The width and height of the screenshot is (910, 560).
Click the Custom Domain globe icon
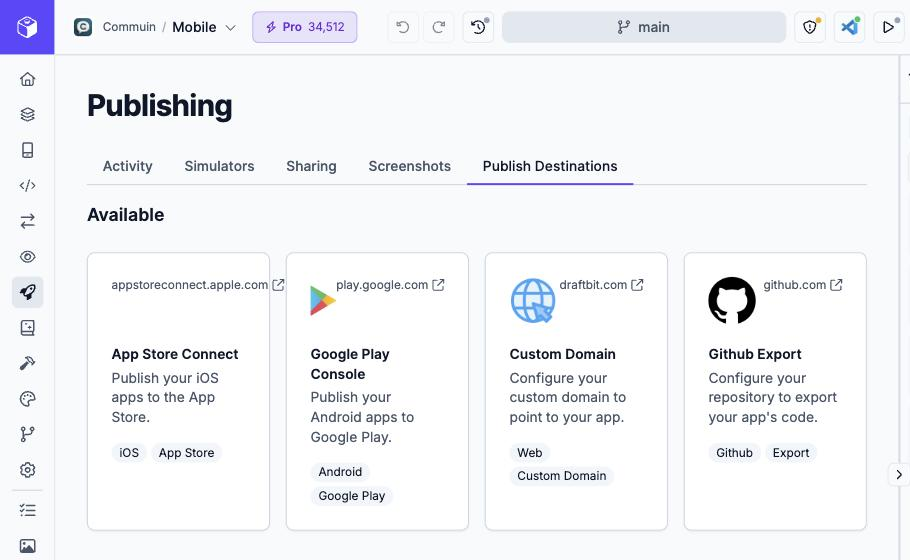pyautogui.click(x=533, y=301)
